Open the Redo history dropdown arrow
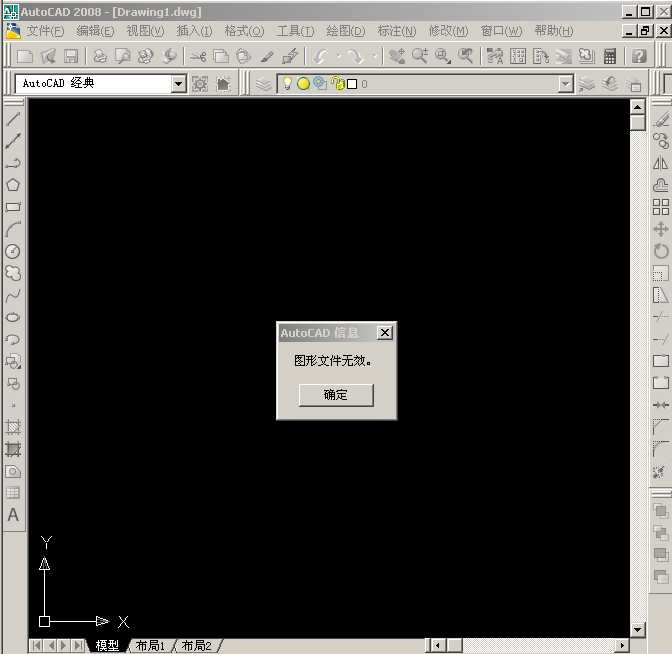The width and height of the screenshot is (672, 654). click(374, 56)
